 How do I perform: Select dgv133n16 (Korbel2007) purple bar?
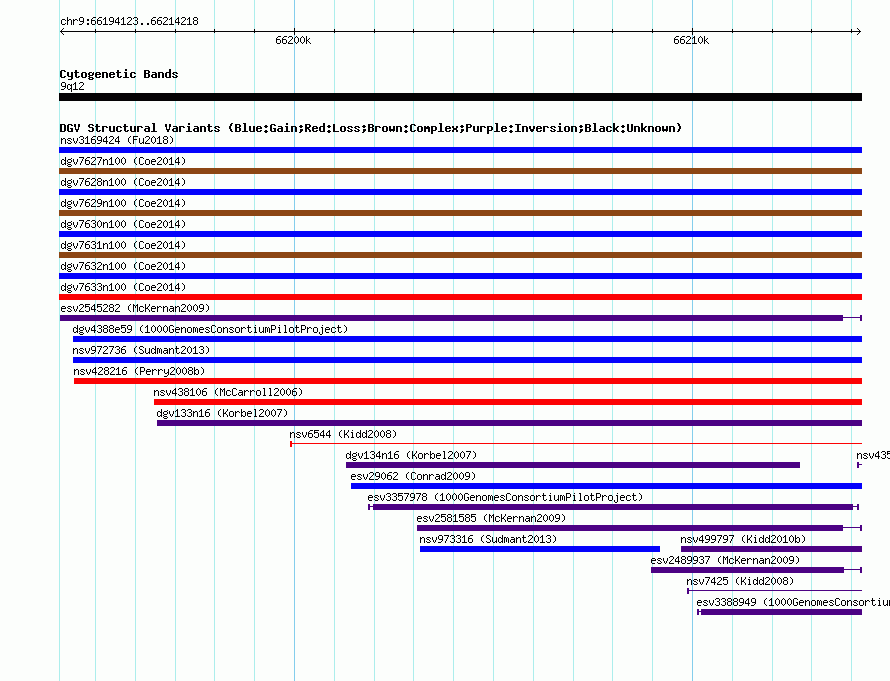click(x=509, y=423)
